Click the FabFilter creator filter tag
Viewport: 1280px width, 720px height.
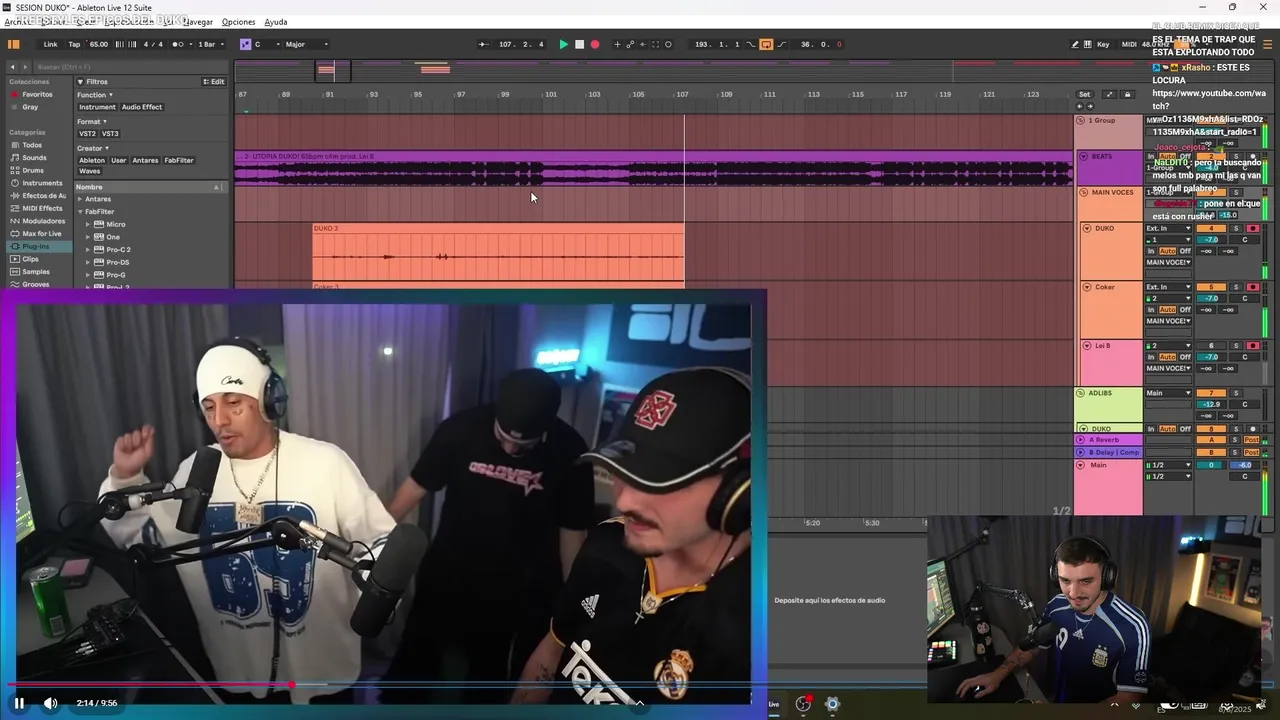tap(179, 160)
